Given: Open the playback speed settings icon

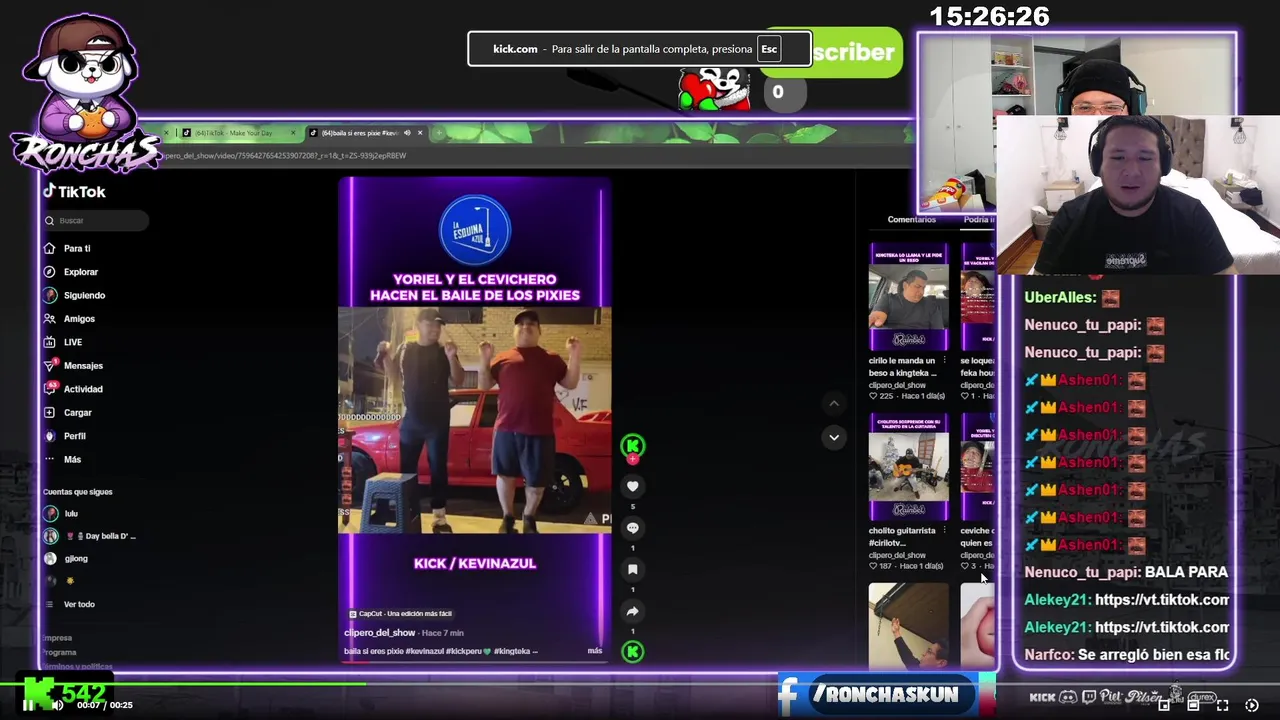Looking at the screenshot, I should pos(1251,705).
